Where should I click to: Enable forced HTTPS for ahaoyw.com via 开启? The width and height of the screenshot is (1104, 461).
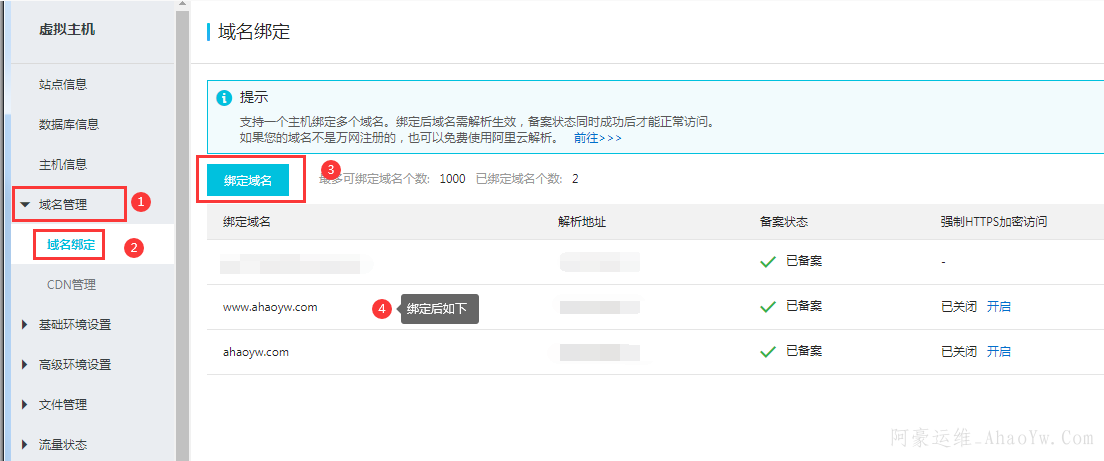point(998,352)
